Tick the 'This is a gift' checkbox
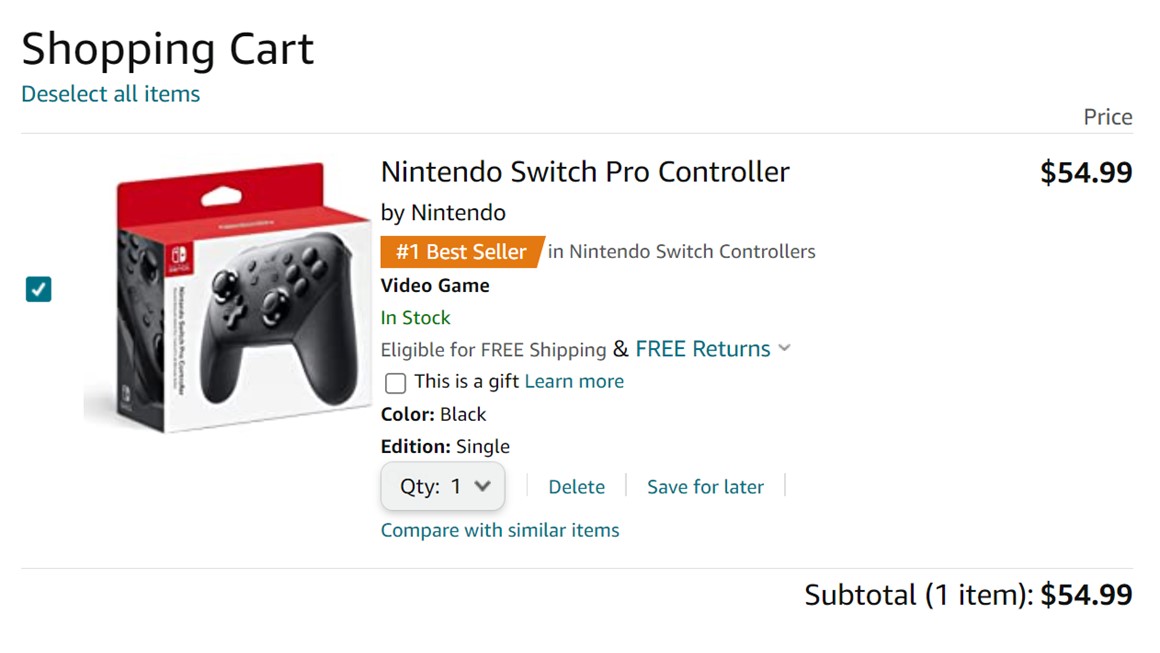1160x653 pixels. (396, 383)
